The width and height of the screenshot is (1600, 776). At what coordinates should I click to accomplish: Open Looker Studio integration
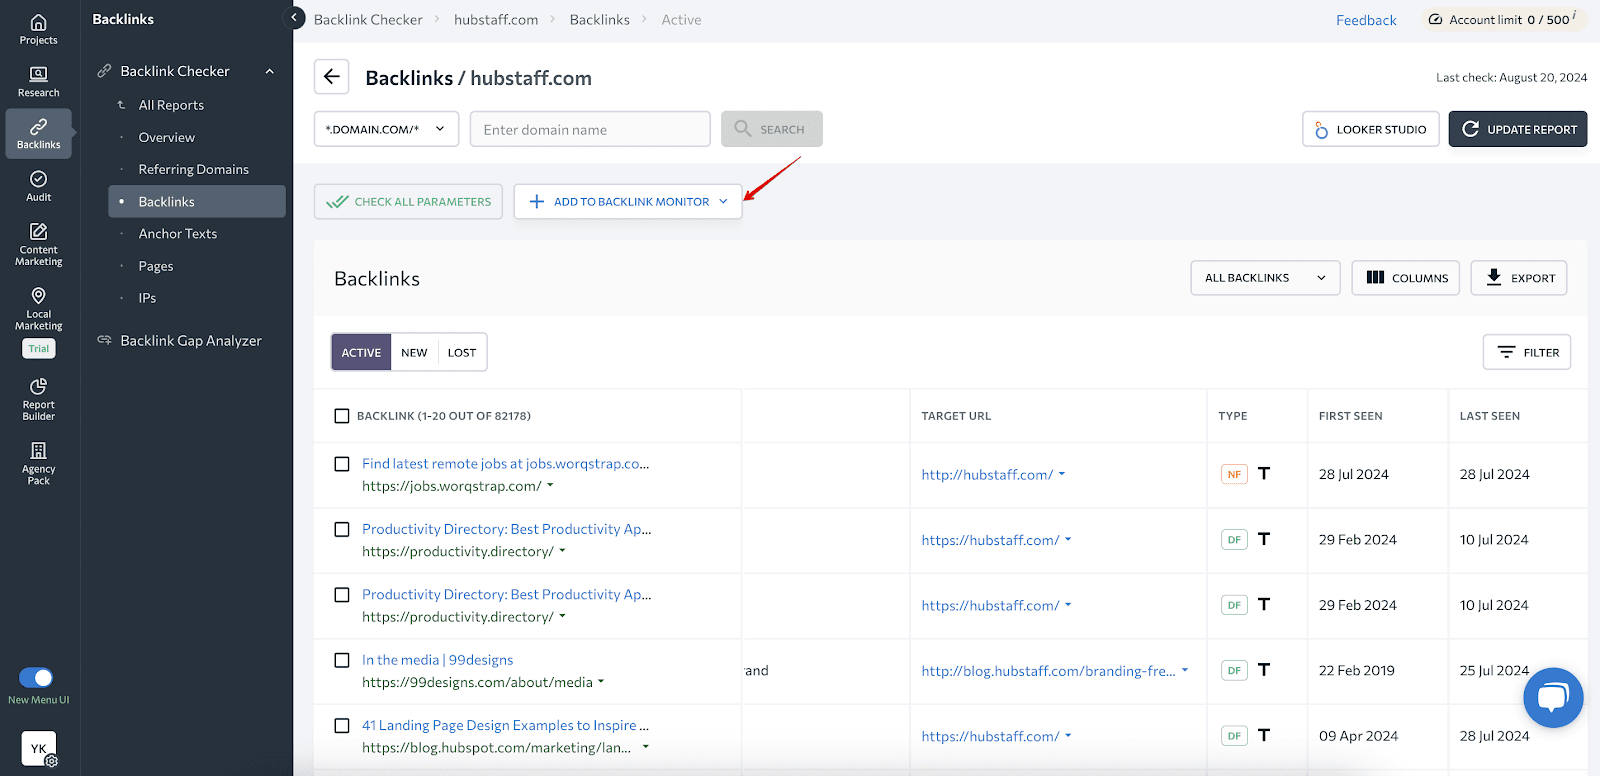click(1370, 129)
